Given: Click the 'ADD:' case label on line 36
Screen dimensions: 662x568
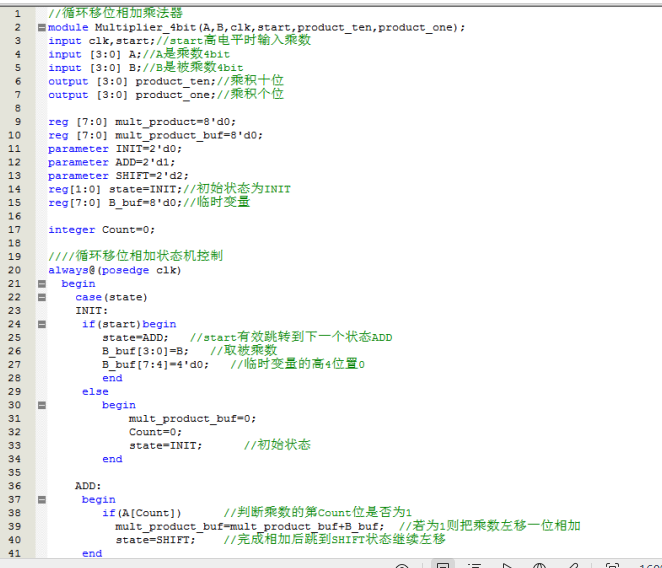Looking at the screenshot, I should coord(88,486).
